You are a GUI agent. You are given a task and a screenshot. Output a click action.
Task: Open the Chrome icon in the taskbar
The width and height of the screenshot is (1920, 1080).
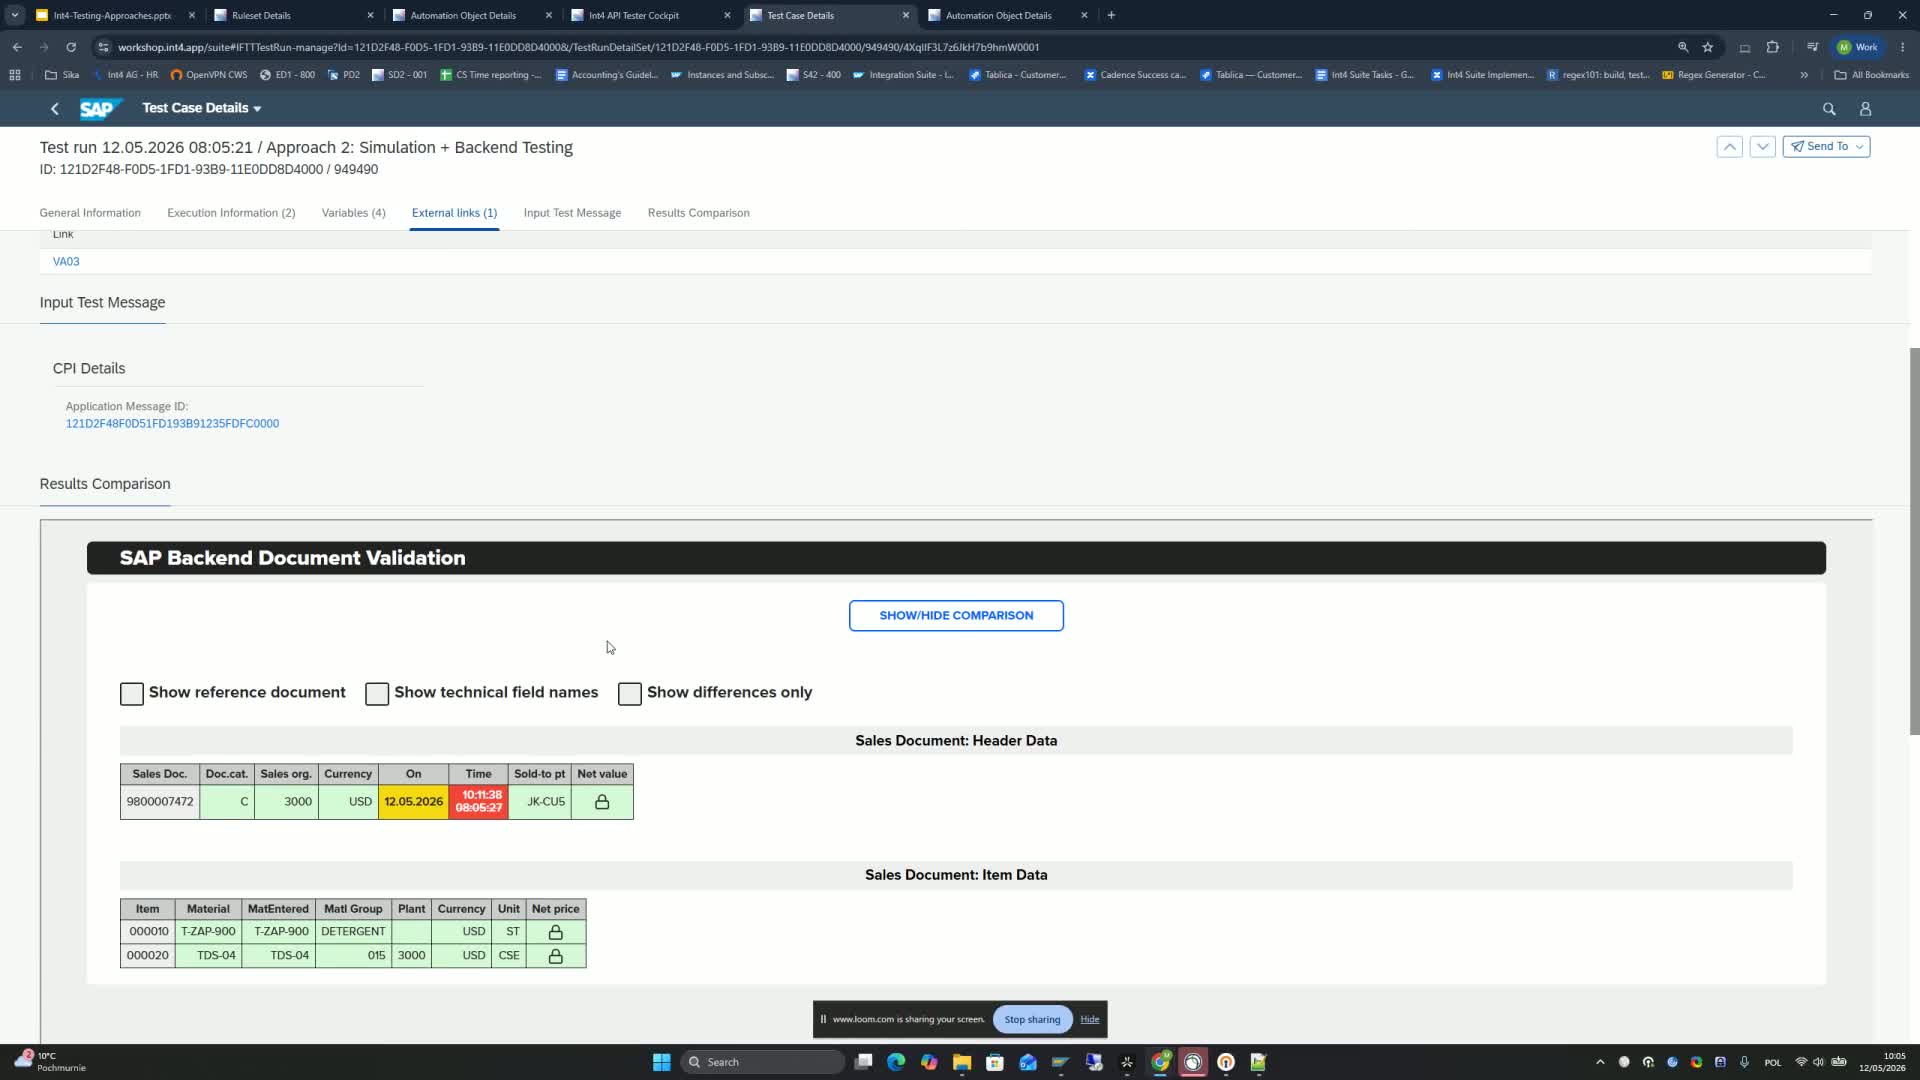(x=1160, y=1062)
